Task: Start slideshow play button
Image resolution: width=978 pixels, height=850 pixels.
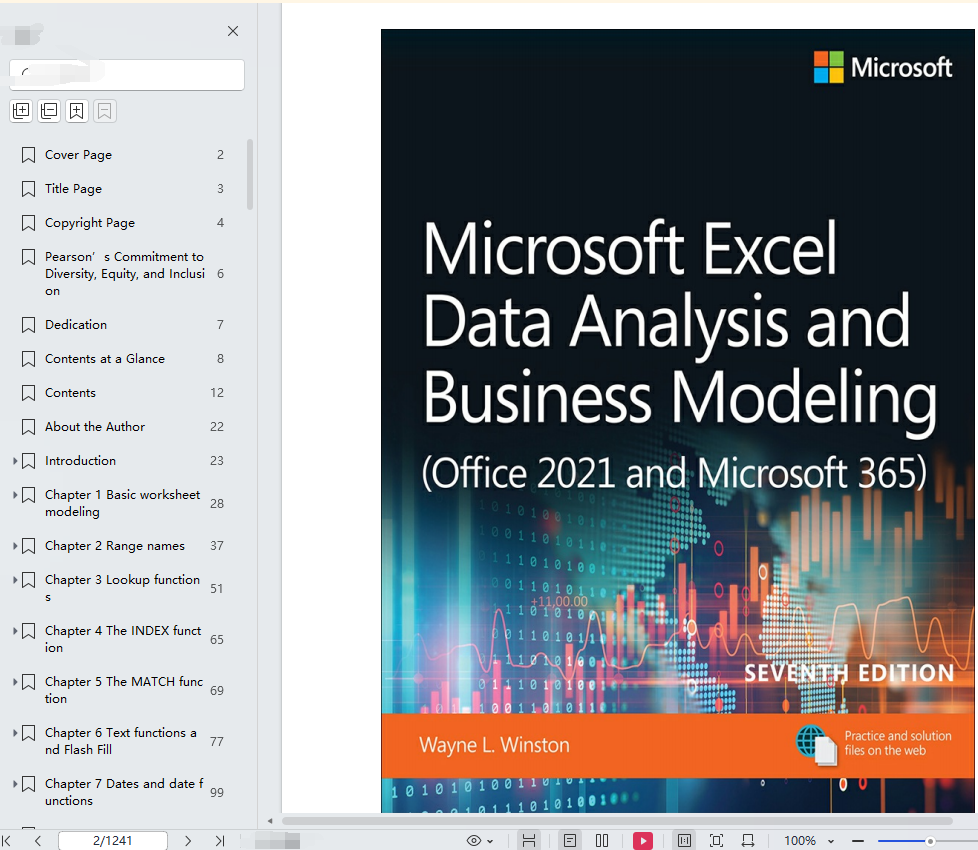Action: click(x=643, y=841)
